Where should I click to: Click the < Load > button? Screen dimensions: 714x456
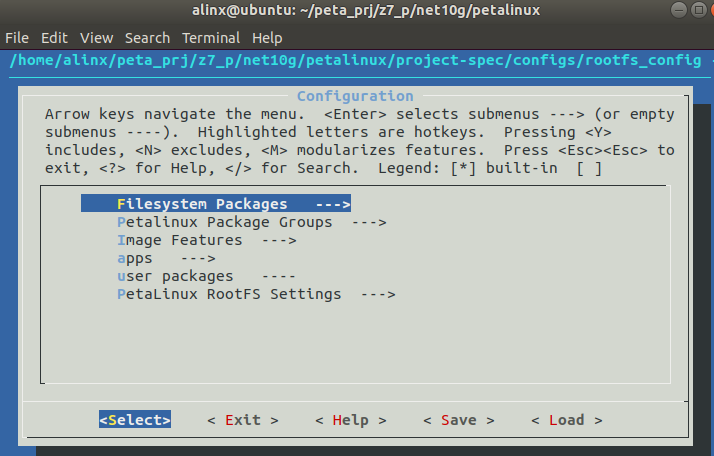pyautogui.click(x=566, y=420)
